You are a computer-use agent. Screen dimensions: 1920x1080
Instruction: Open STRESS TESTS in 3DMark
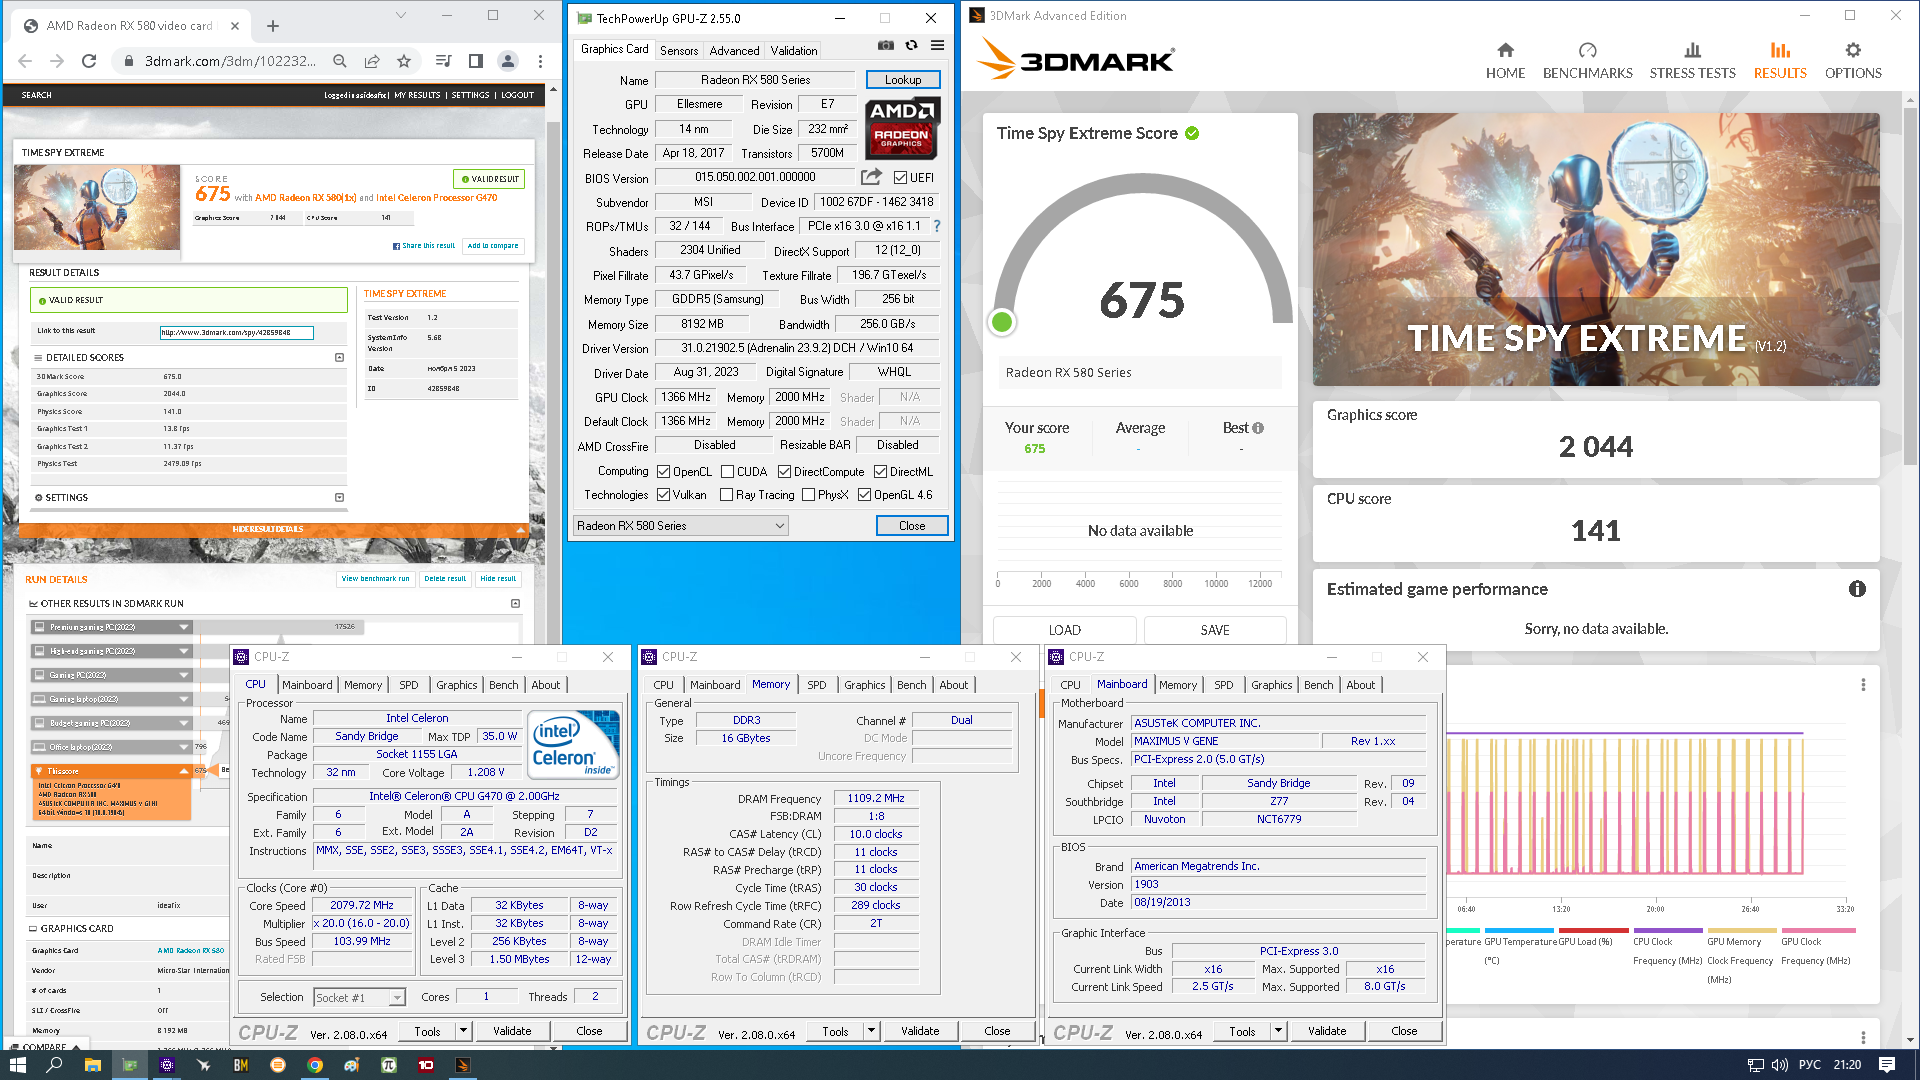(x=1692, y=61)
